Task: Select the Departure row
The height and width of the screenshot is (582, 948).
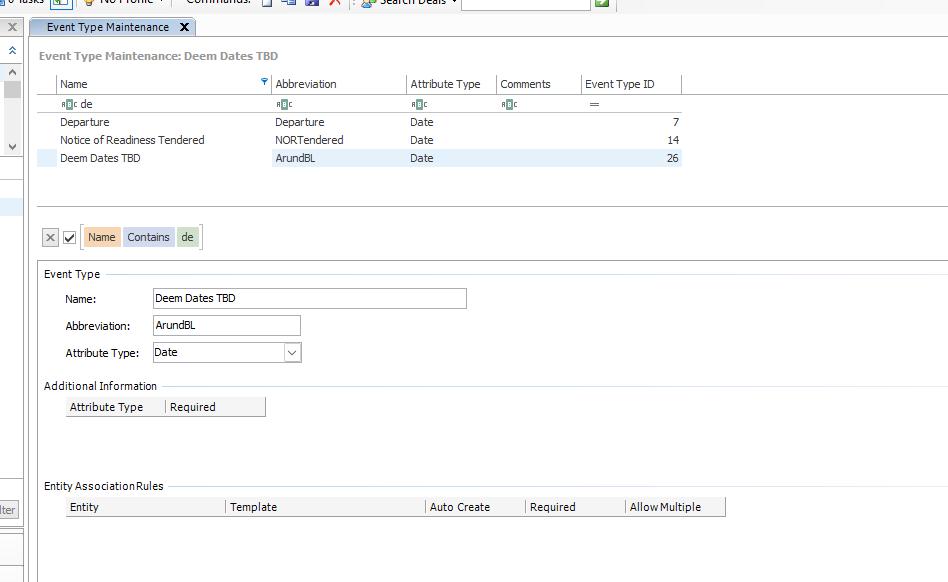Action: click(85, 122)
